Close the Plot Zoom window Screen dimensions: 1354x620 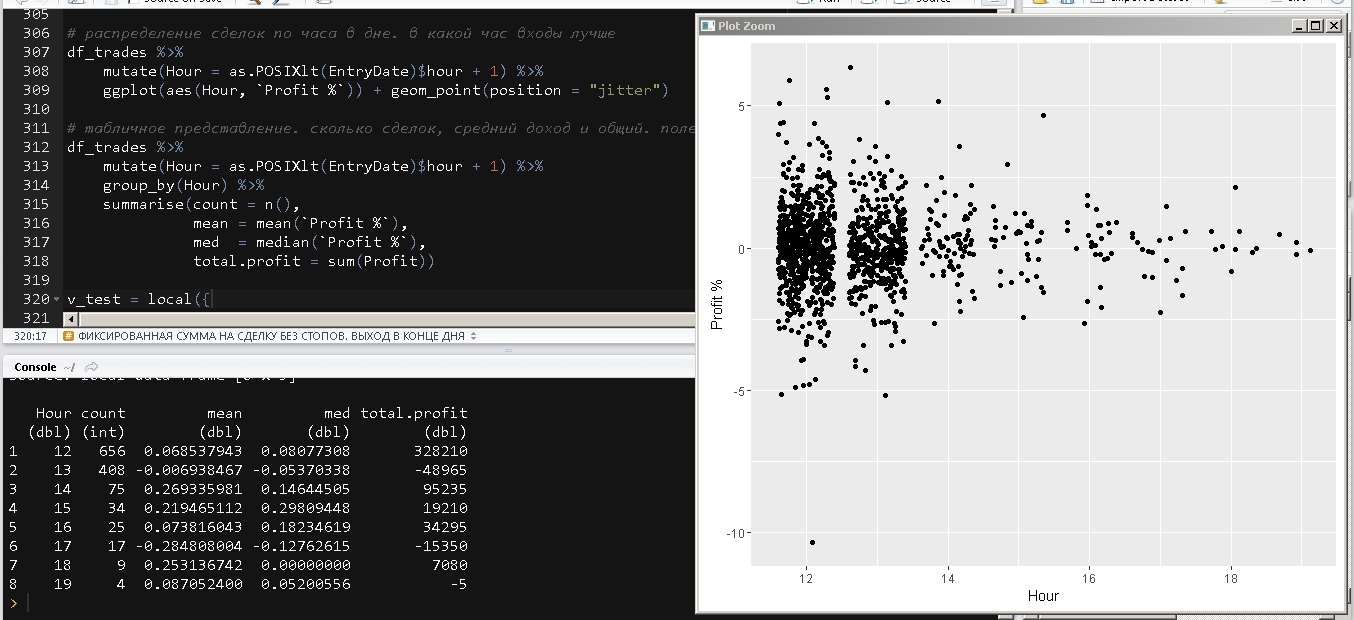tap(1332, 26)
